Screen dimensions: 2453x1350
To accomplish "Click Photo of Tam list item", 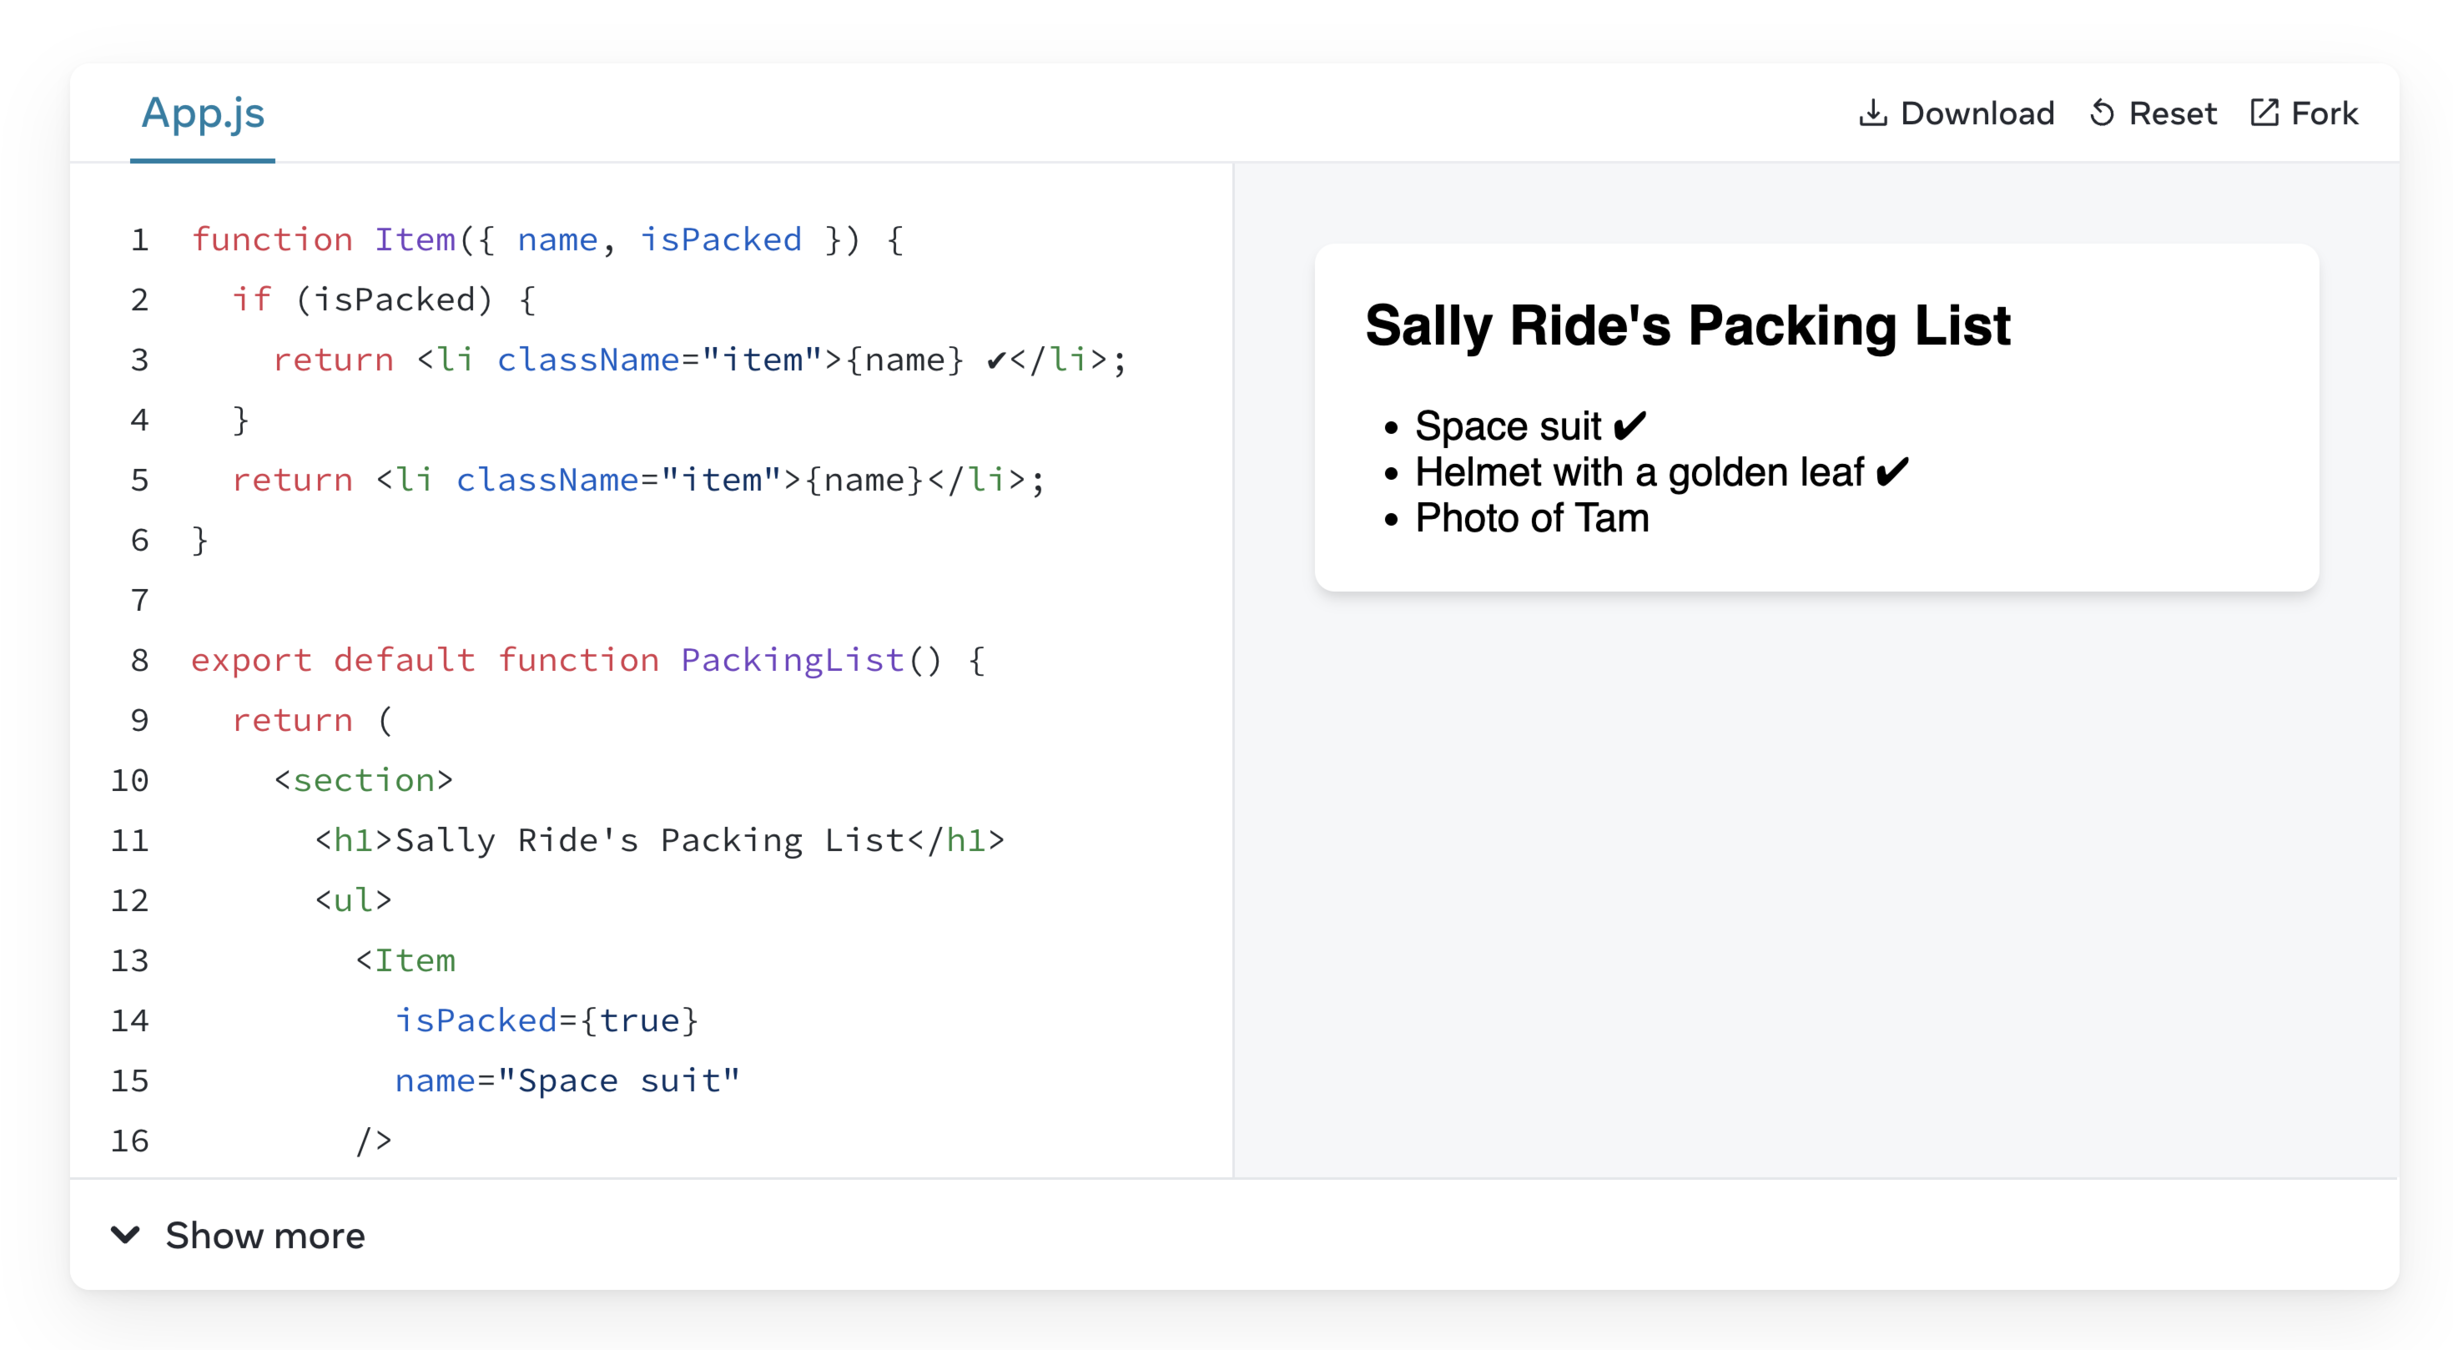I will 1531,518.
